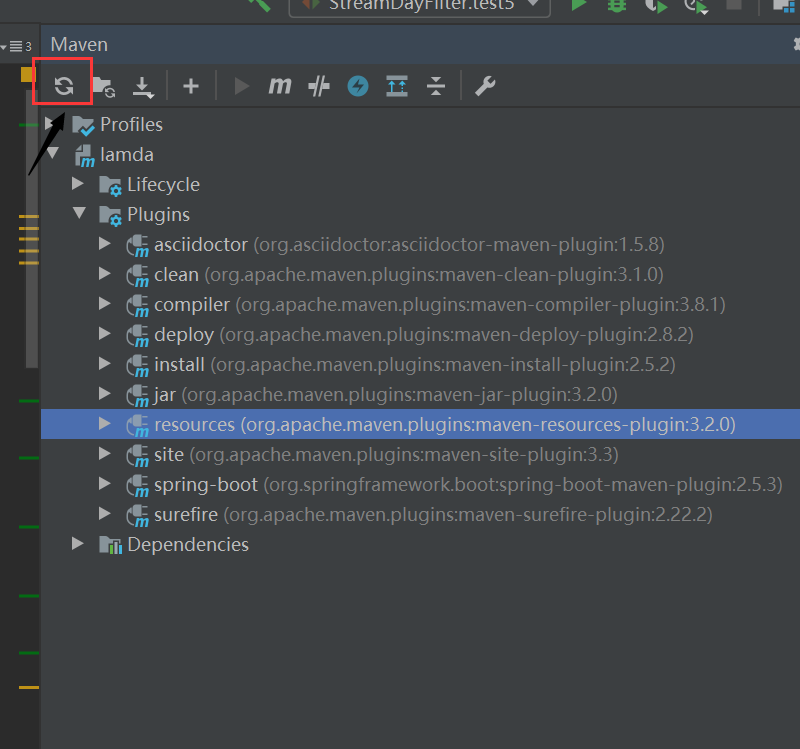Viewport: 800px width, 749px height.
Task: Click Download Sources and Documentation icon
Action: pyautogui.click(x=143, y=86)
